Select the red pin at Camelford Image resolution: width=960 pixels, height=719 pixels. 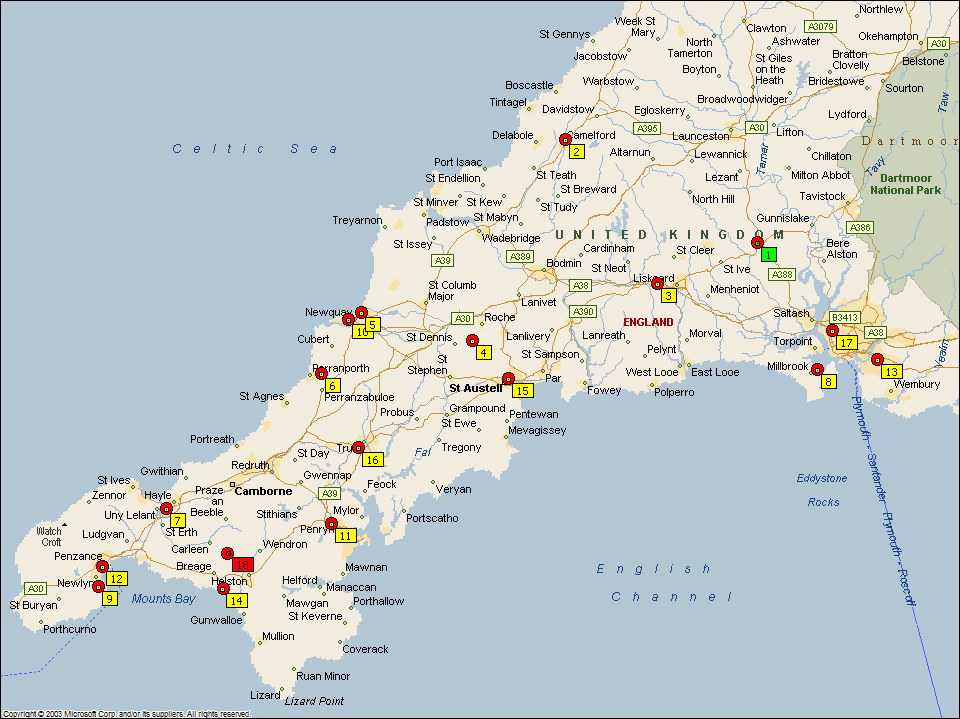(565, 139)
